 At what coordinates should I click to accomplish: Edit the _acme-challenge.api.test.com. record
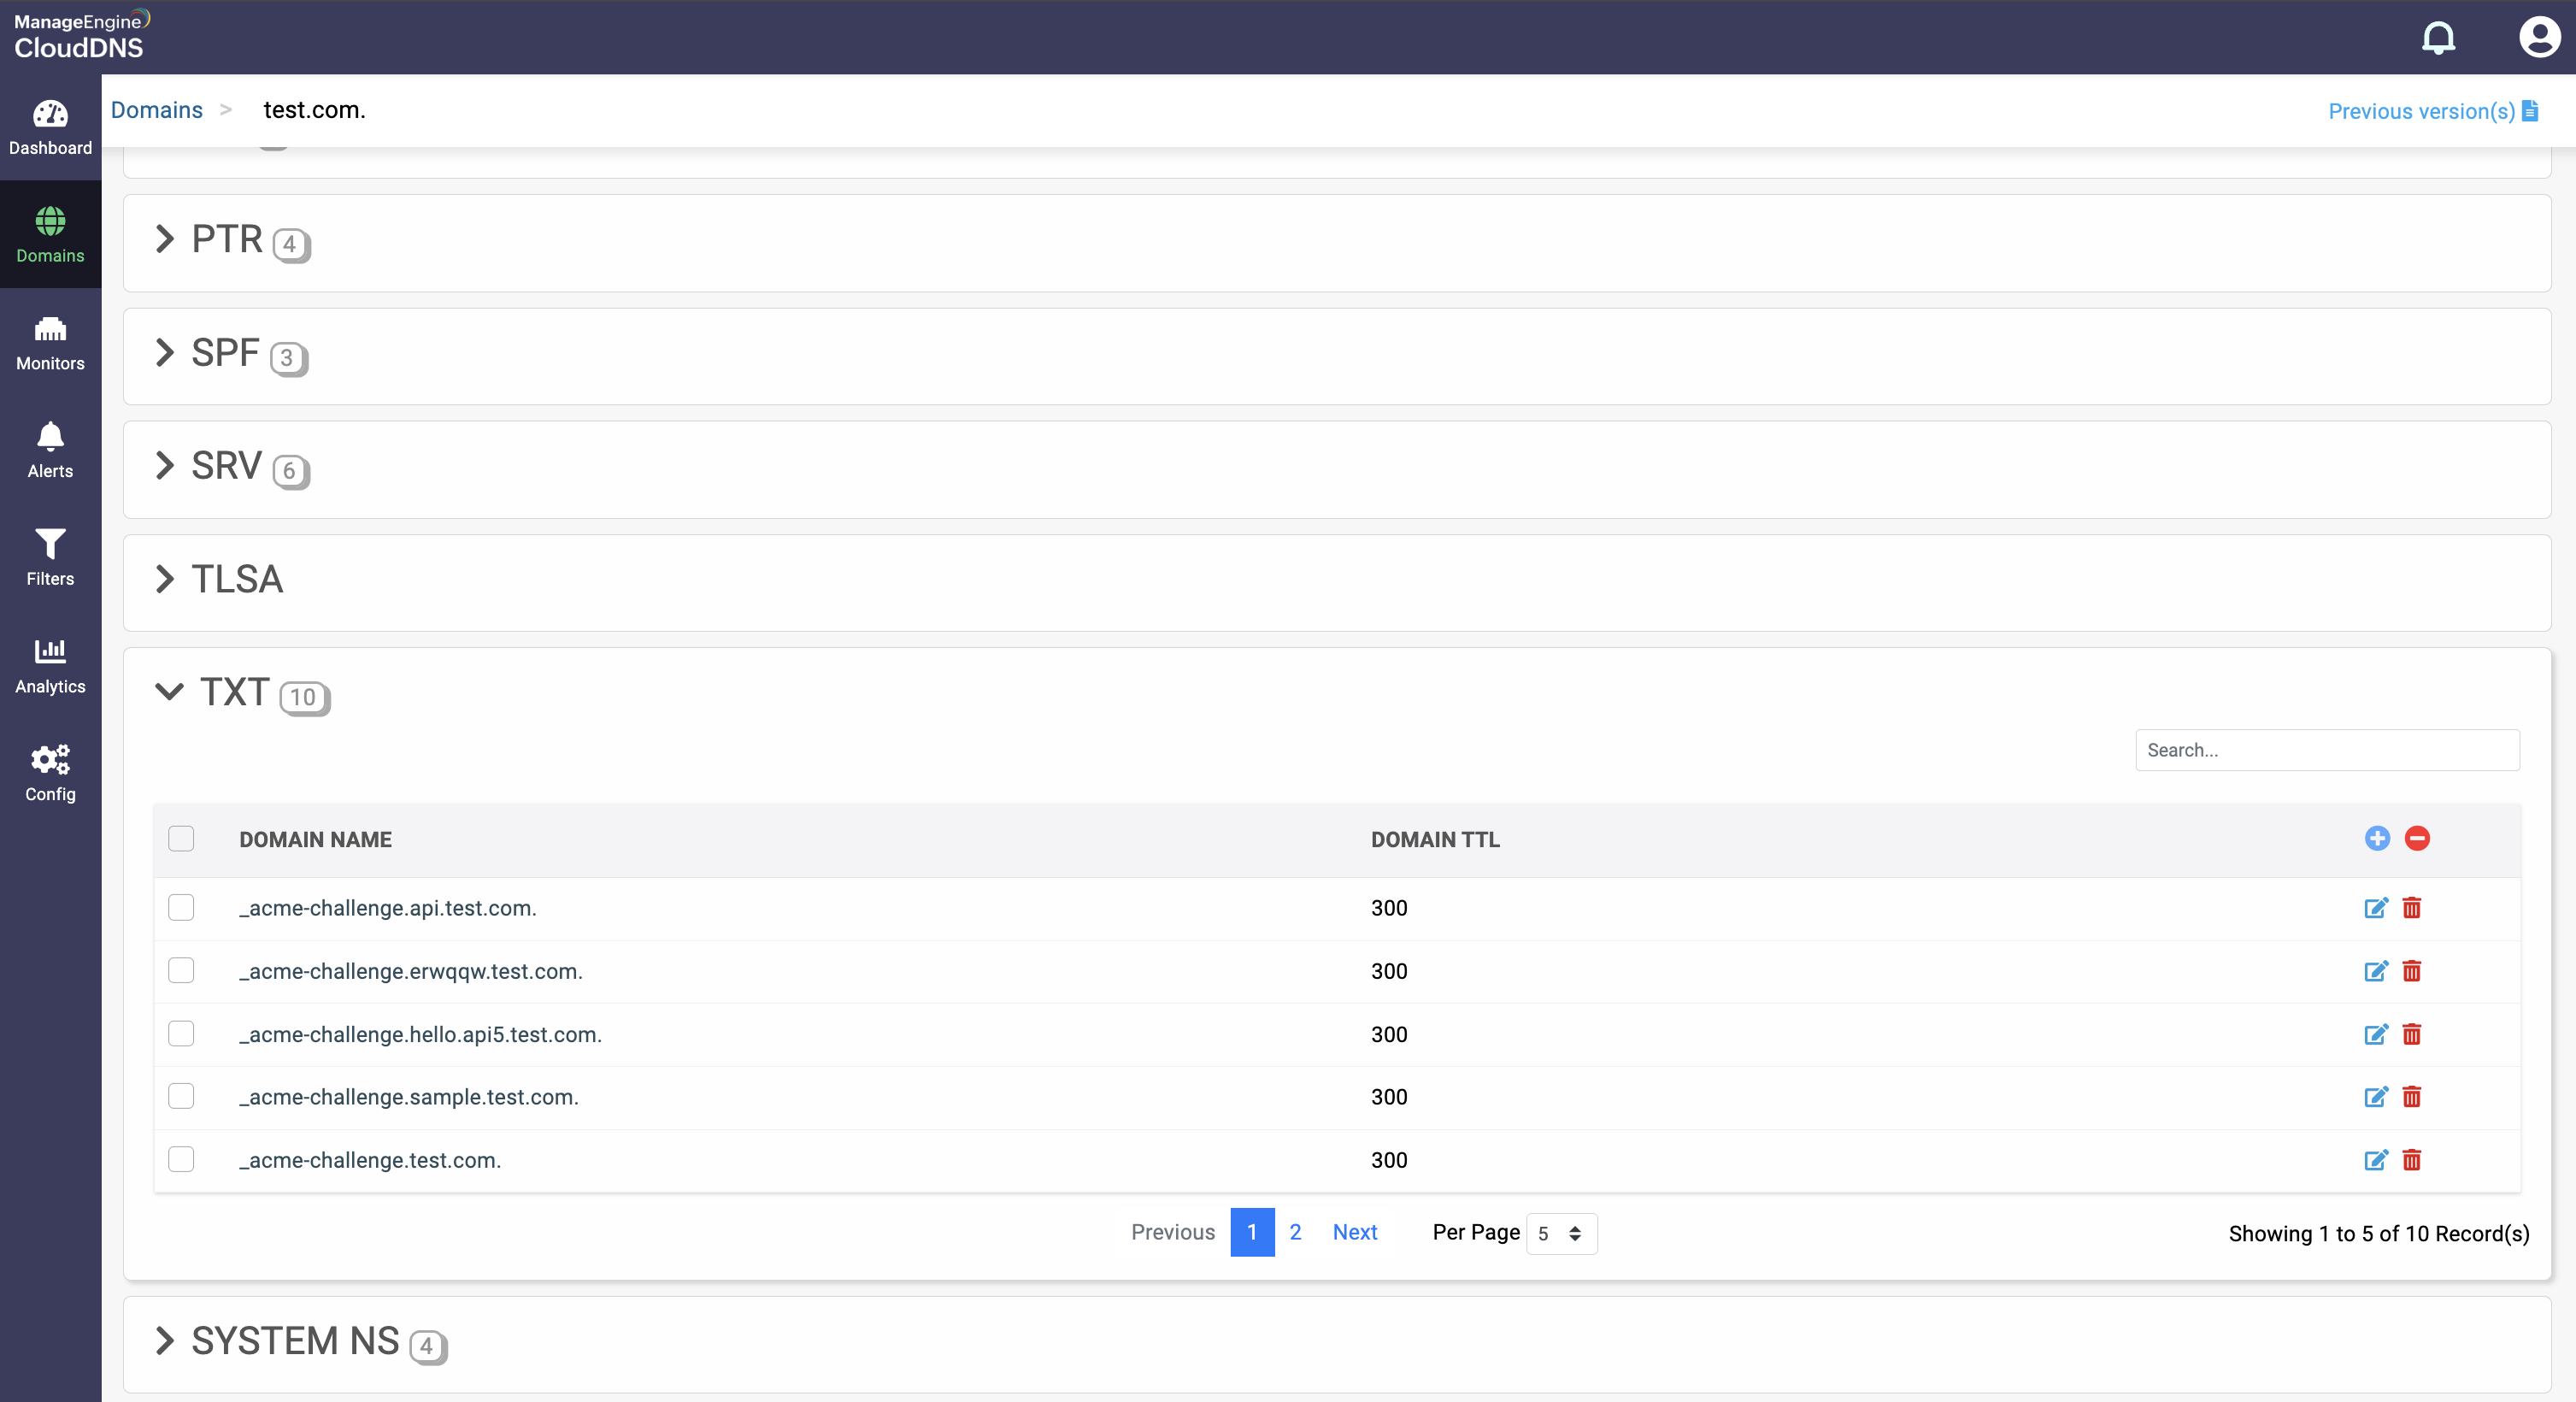coord(2375,908)
